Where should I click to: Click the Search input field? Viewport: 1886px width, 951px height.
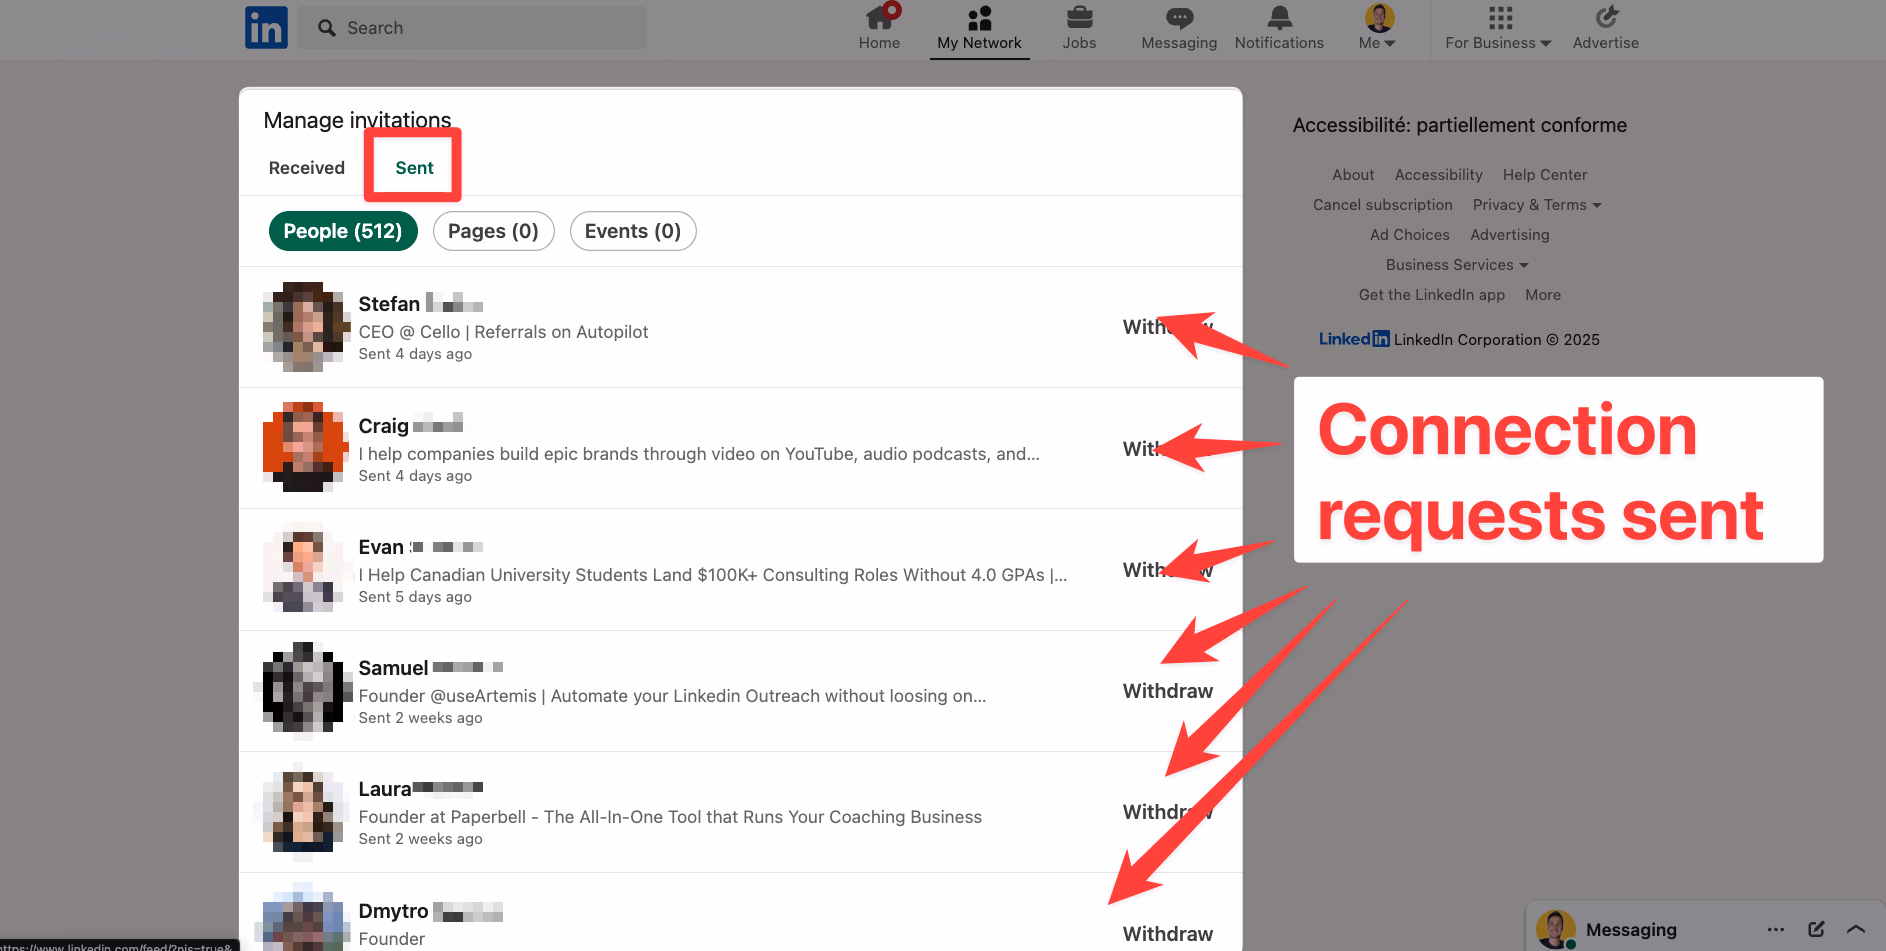474,28
